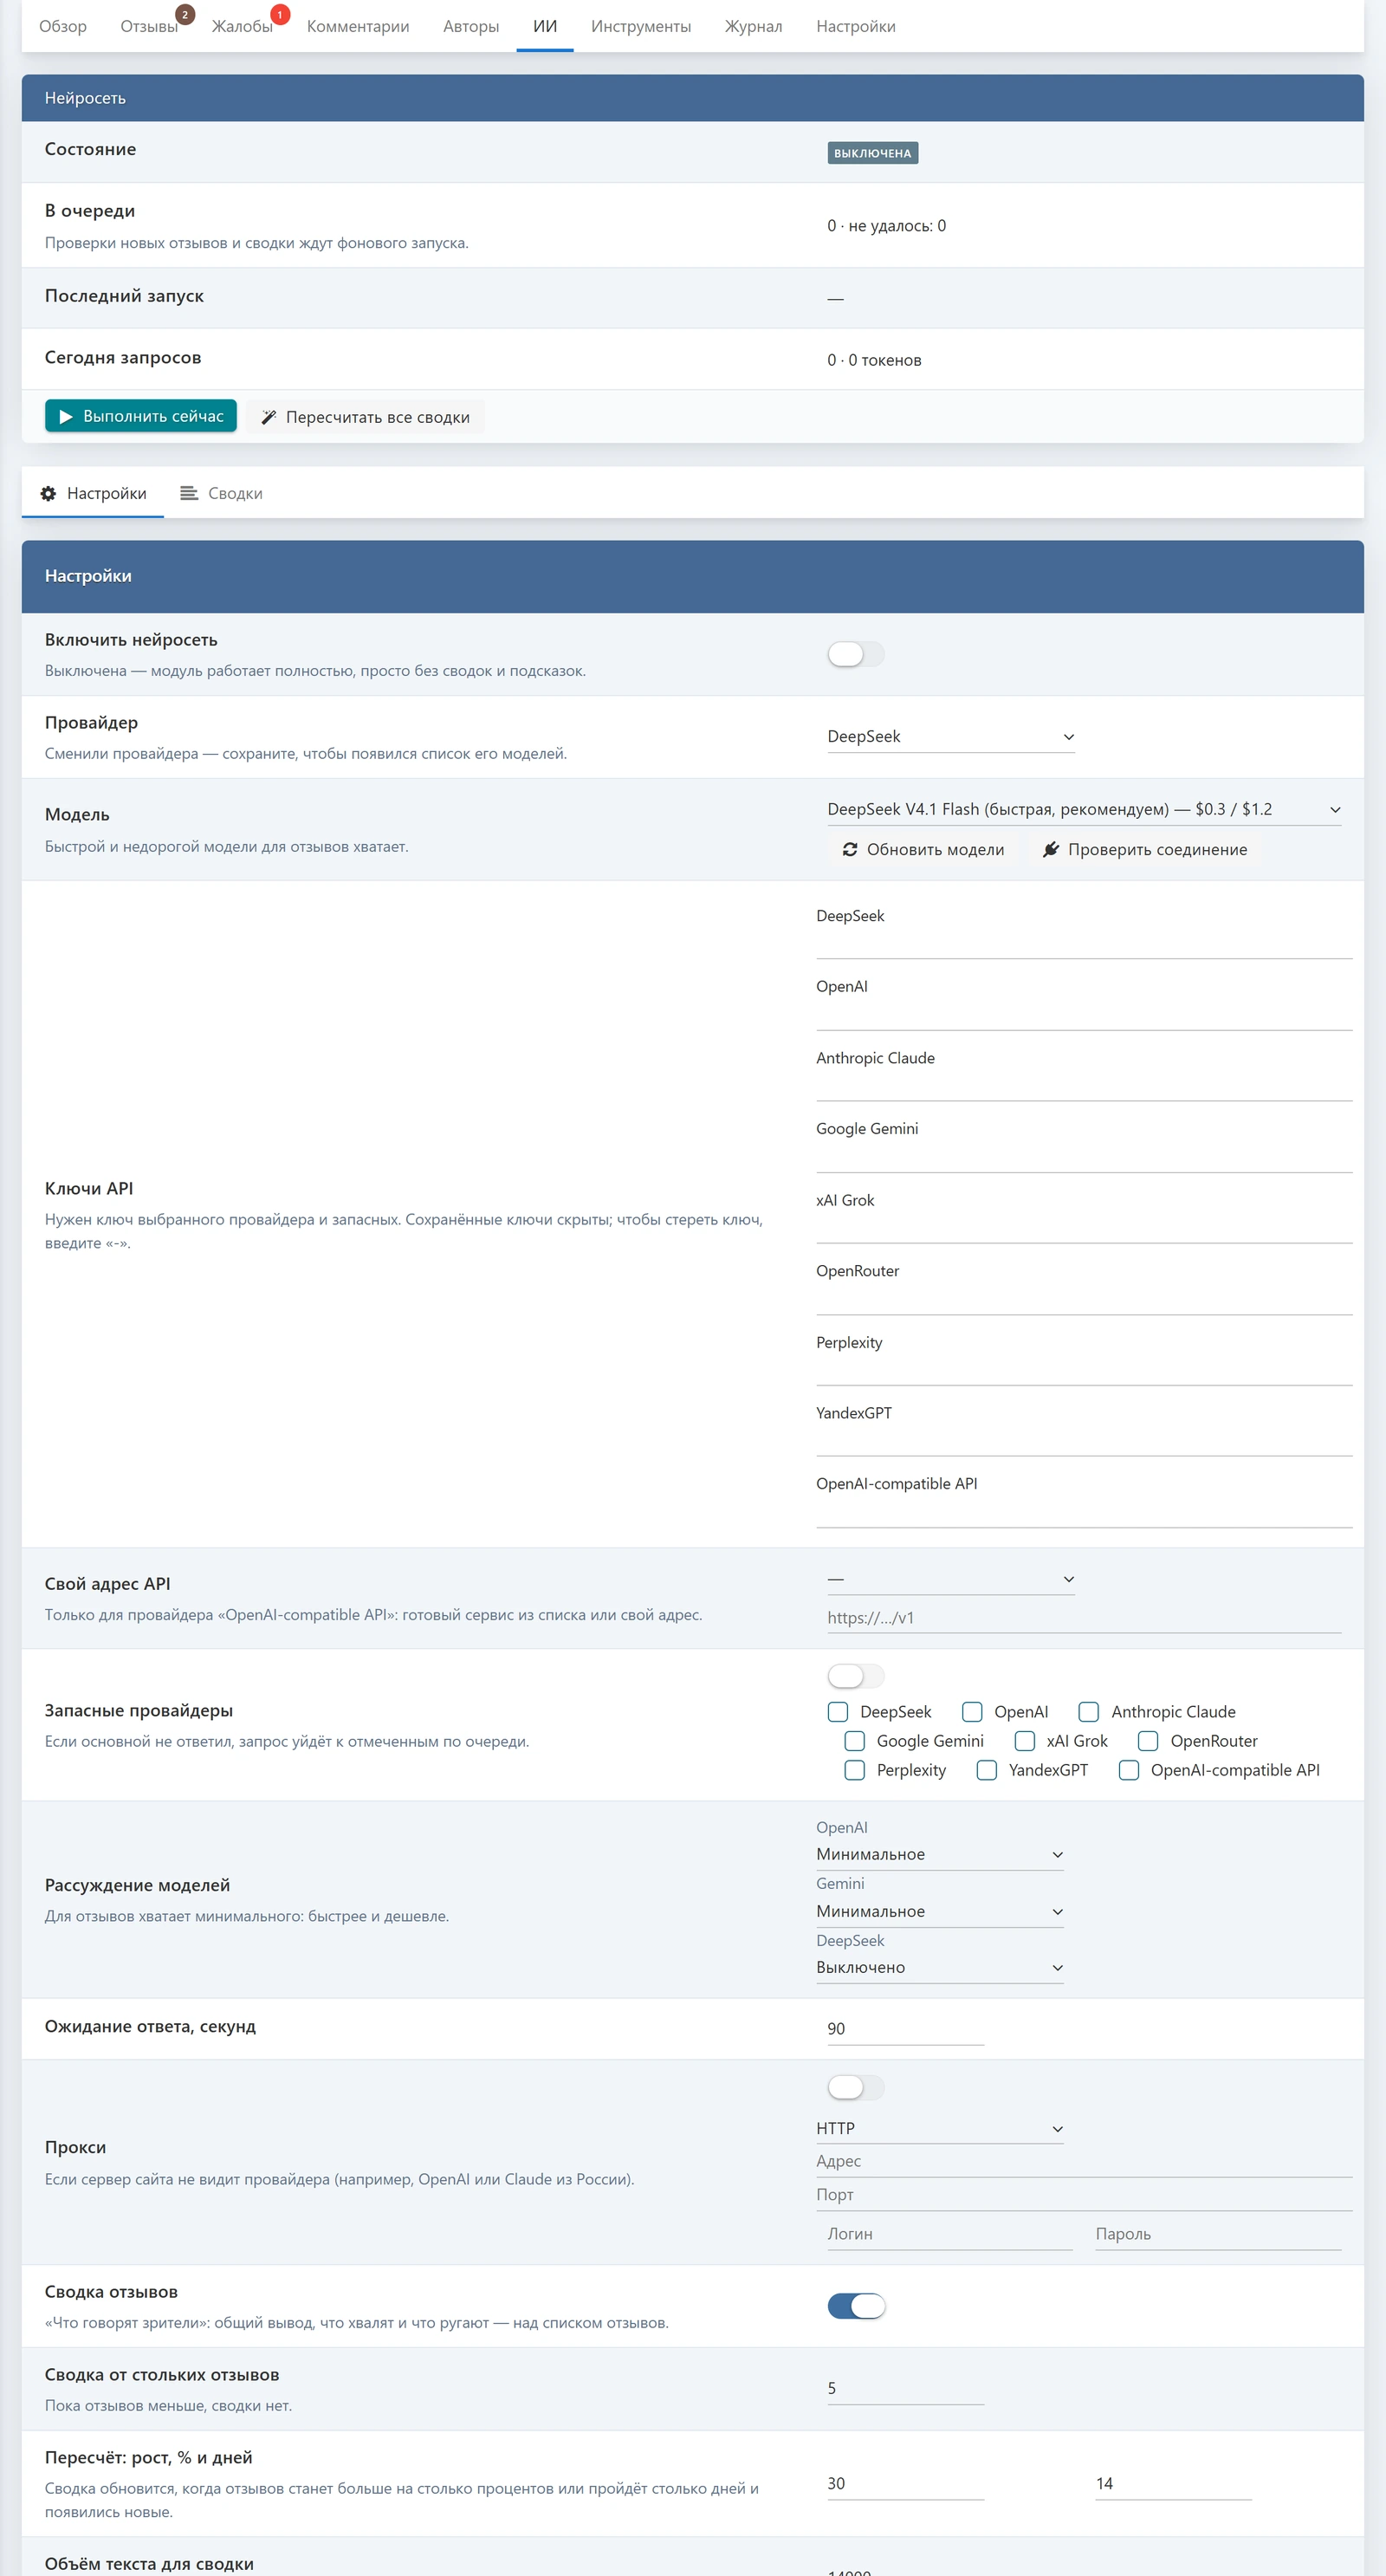Open the Провайдер dropdown showing DeepSeek

pos(951,737)
